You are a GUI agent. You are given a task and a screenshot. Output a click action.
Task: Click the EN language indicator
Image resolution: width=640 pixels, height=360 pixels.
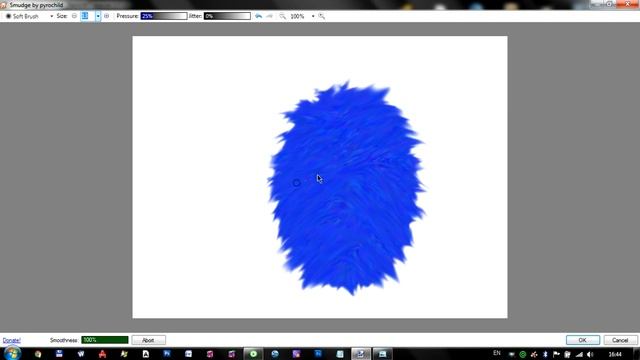point(497,353)
